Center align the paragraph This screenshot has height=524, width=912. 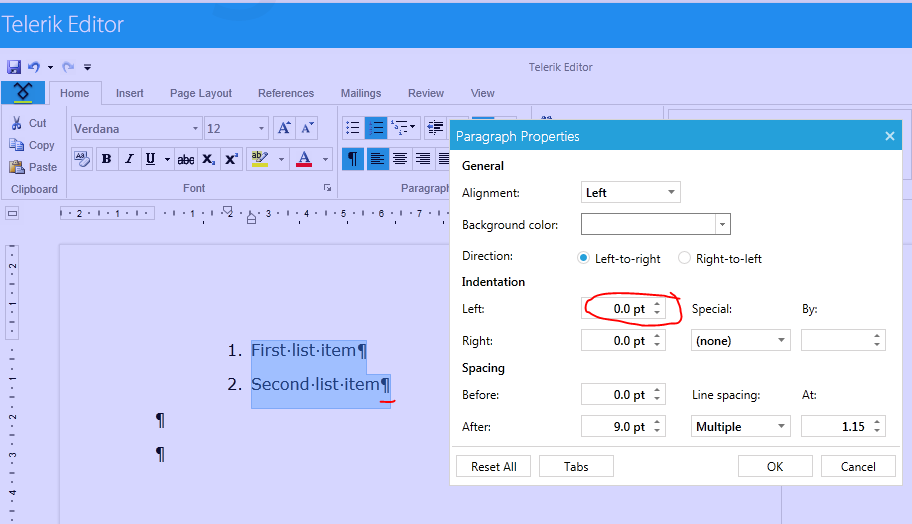pos(400,159)
